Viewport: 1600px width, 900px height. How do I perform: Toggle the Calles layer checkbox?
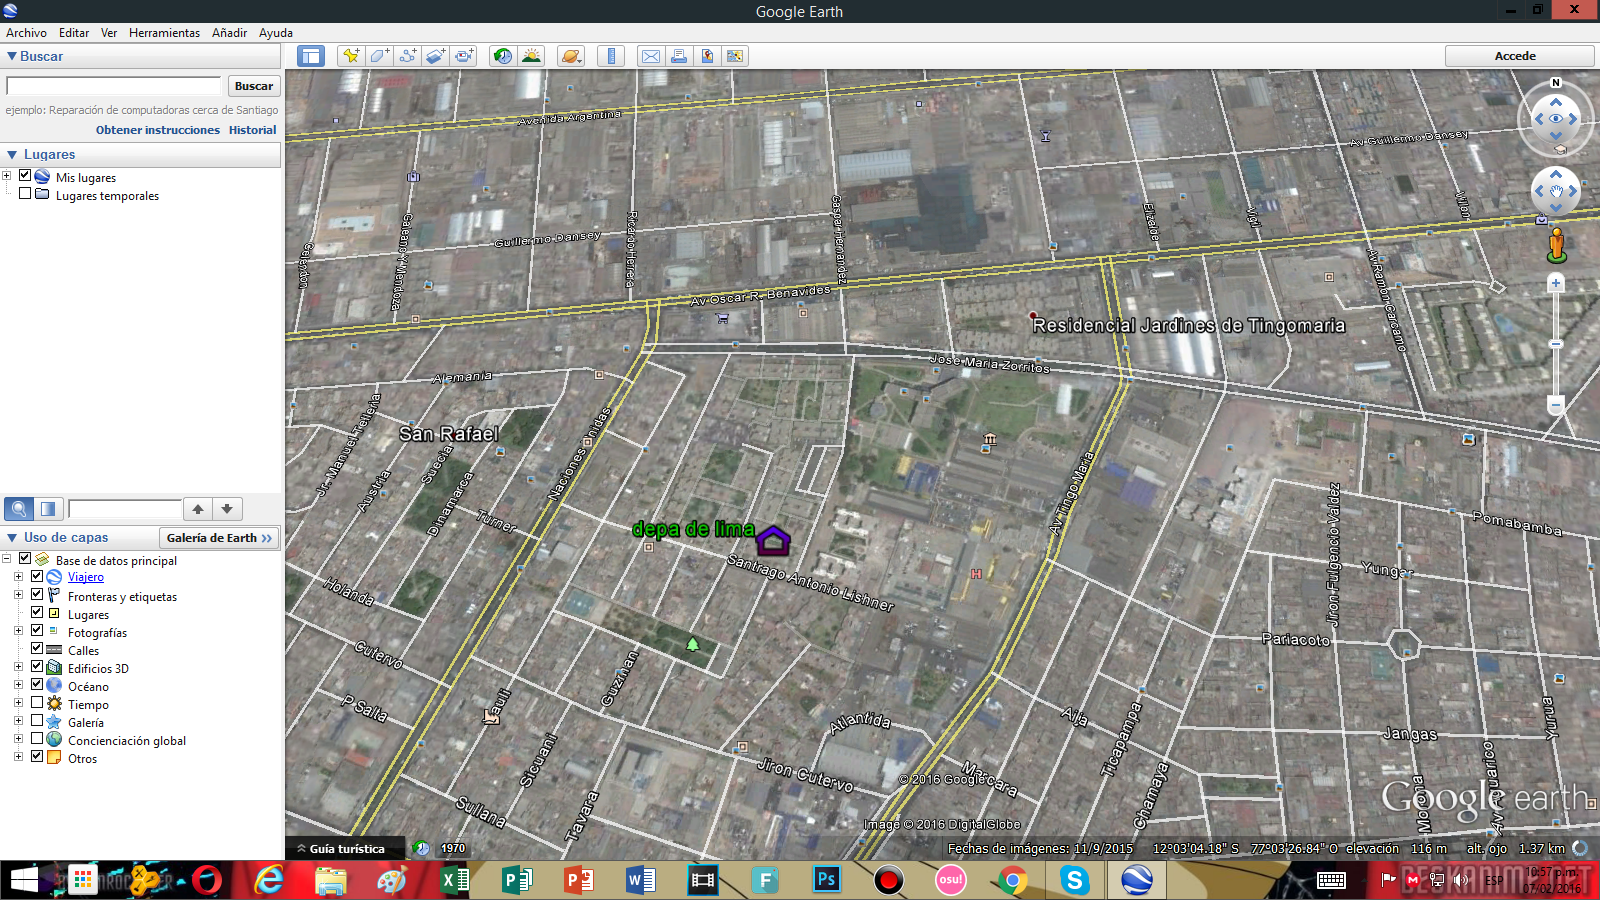(x=37, y=649)
